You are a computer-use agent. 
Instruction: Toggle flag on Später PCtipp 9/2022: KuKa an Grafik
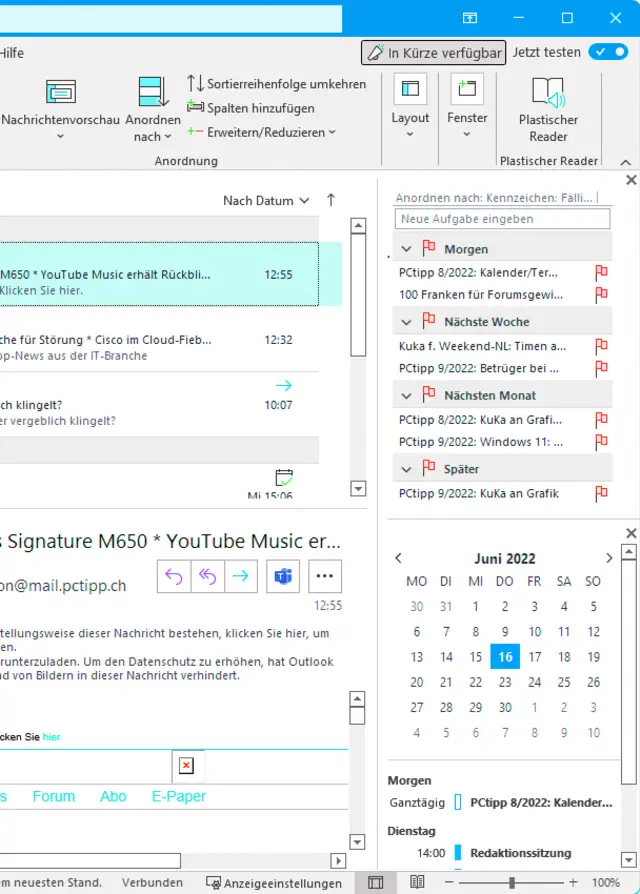(601, 493)
